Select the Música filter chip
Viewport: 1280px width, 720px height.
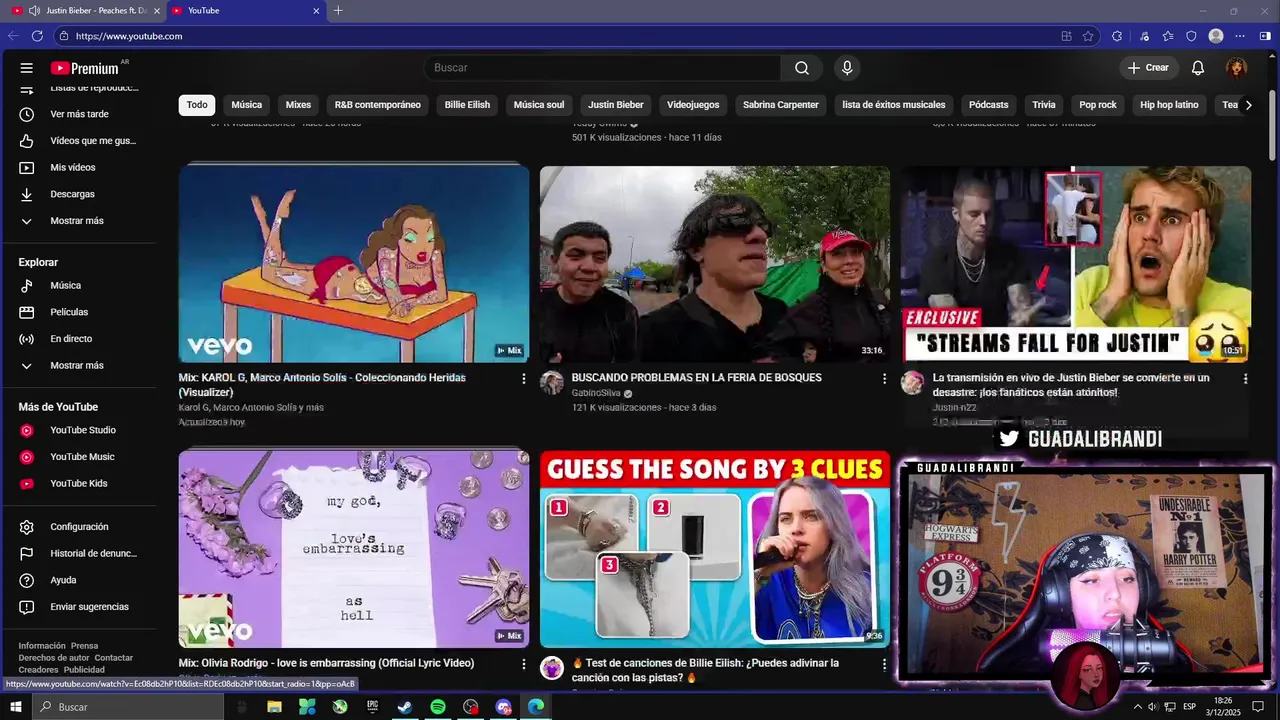pyautogui.click(x=247, y=105)
